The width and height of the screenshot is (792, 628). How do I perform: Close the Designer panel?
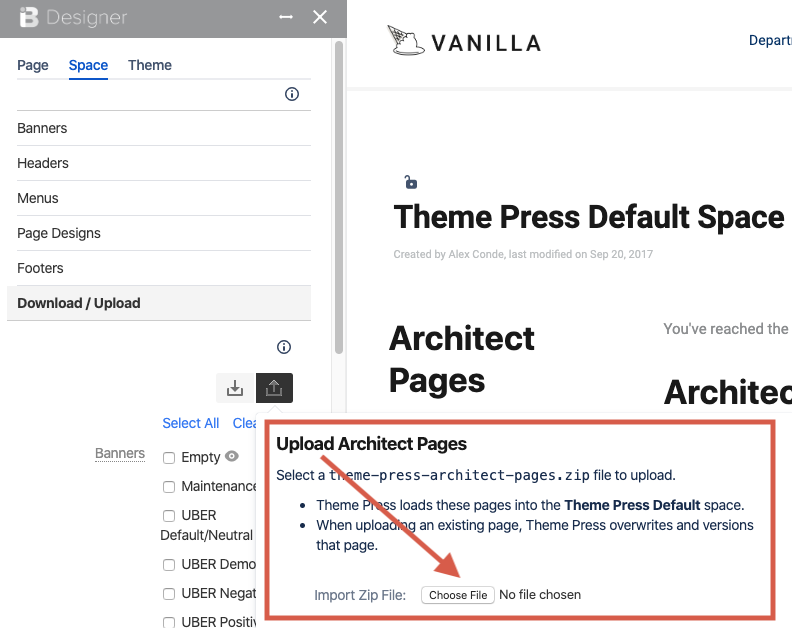pos(320,17)
